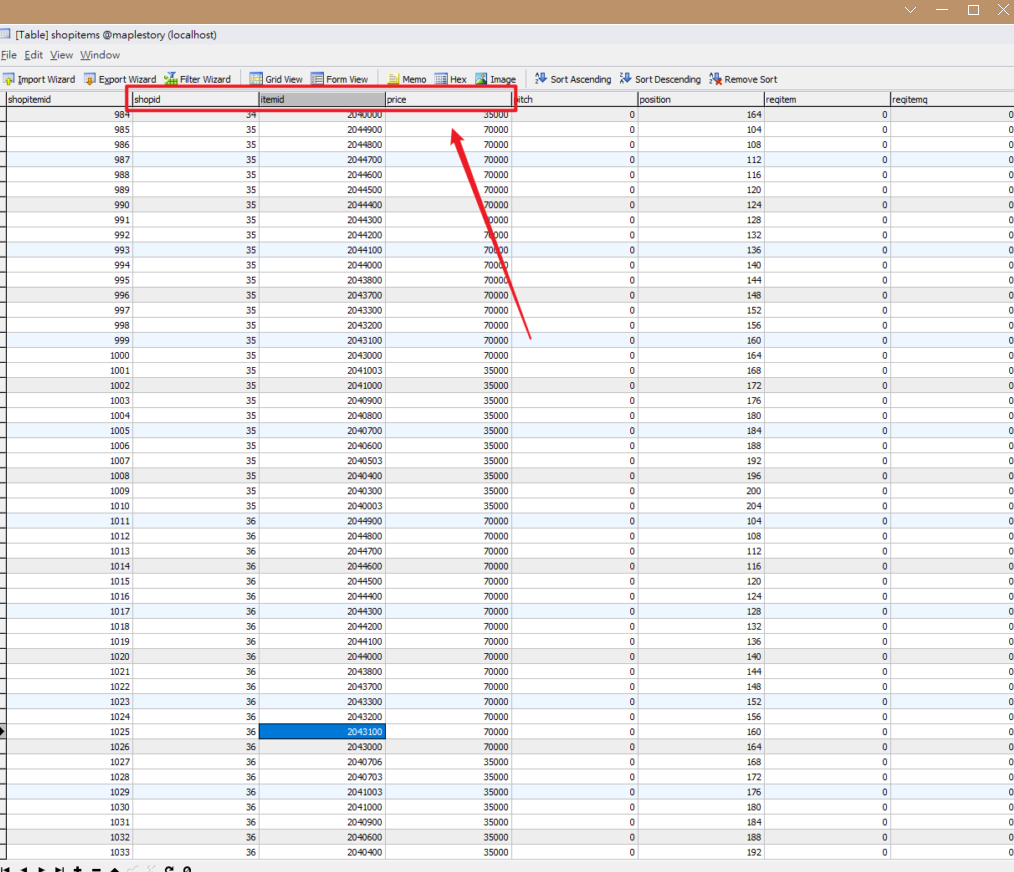
Task: Jump to last record in navigation bar
Action: pyautogui.click(x=59, y=869)
